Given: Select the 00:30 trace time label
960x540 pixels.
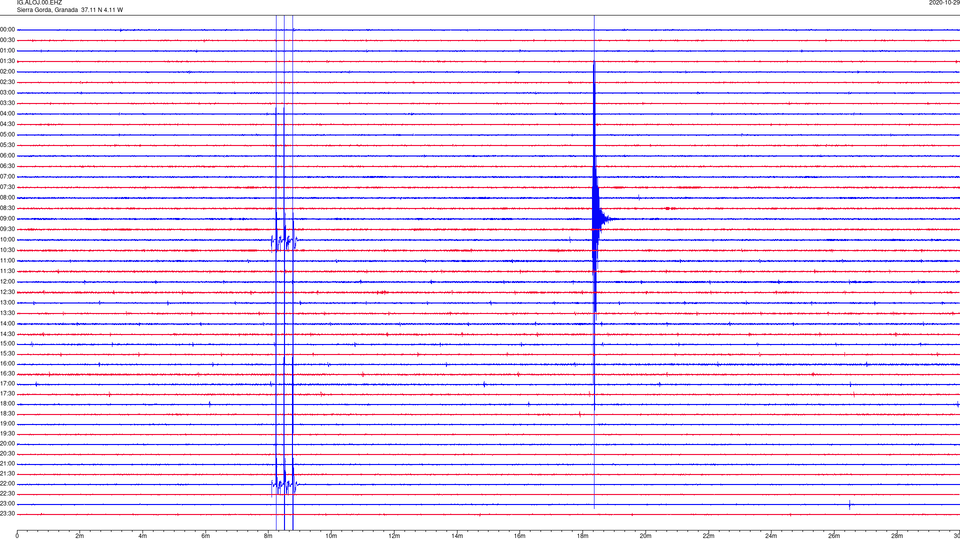Looking at the screenshot, I should pos(8,40).
